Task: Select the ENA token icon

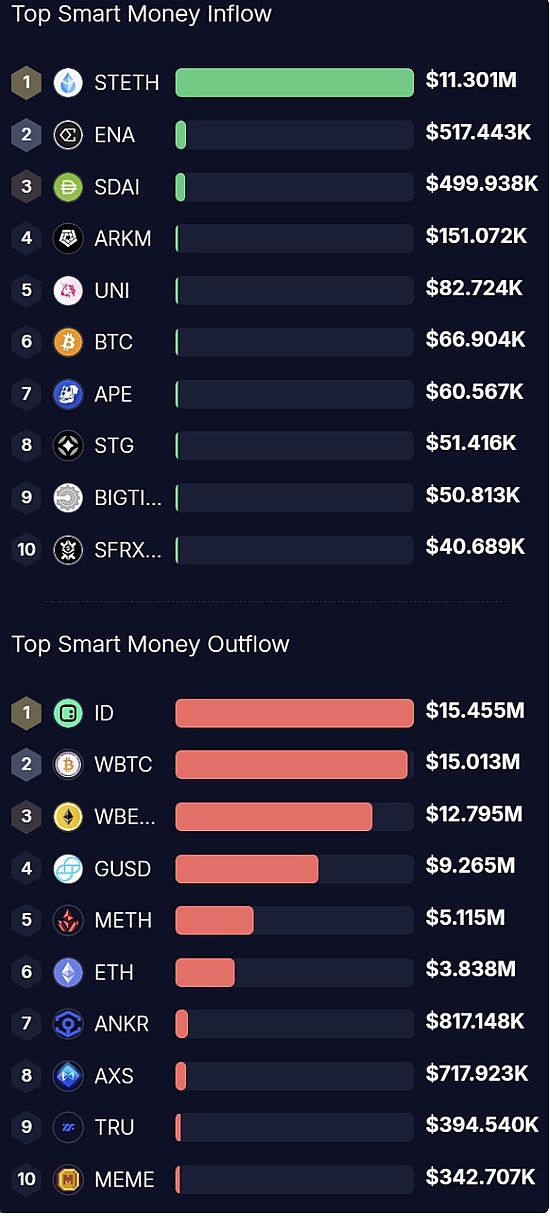Action: pyautogui.click(x=68, y=135)
